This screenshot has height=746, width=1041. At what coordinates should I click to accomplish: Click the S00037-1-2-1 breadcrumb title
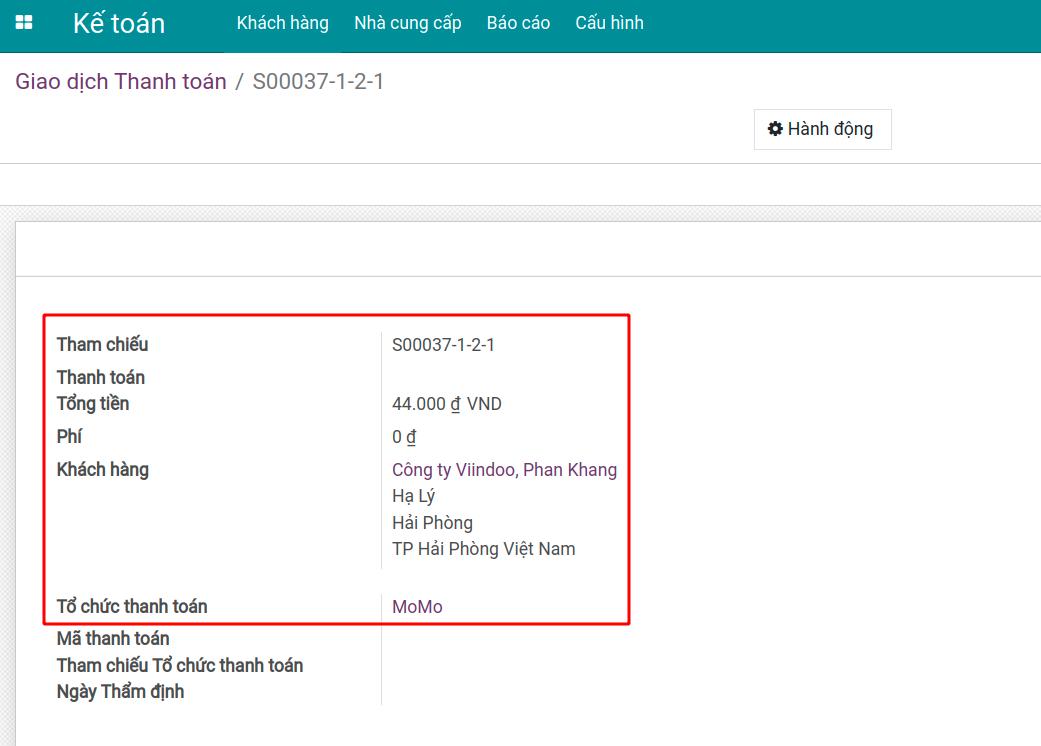318,82
